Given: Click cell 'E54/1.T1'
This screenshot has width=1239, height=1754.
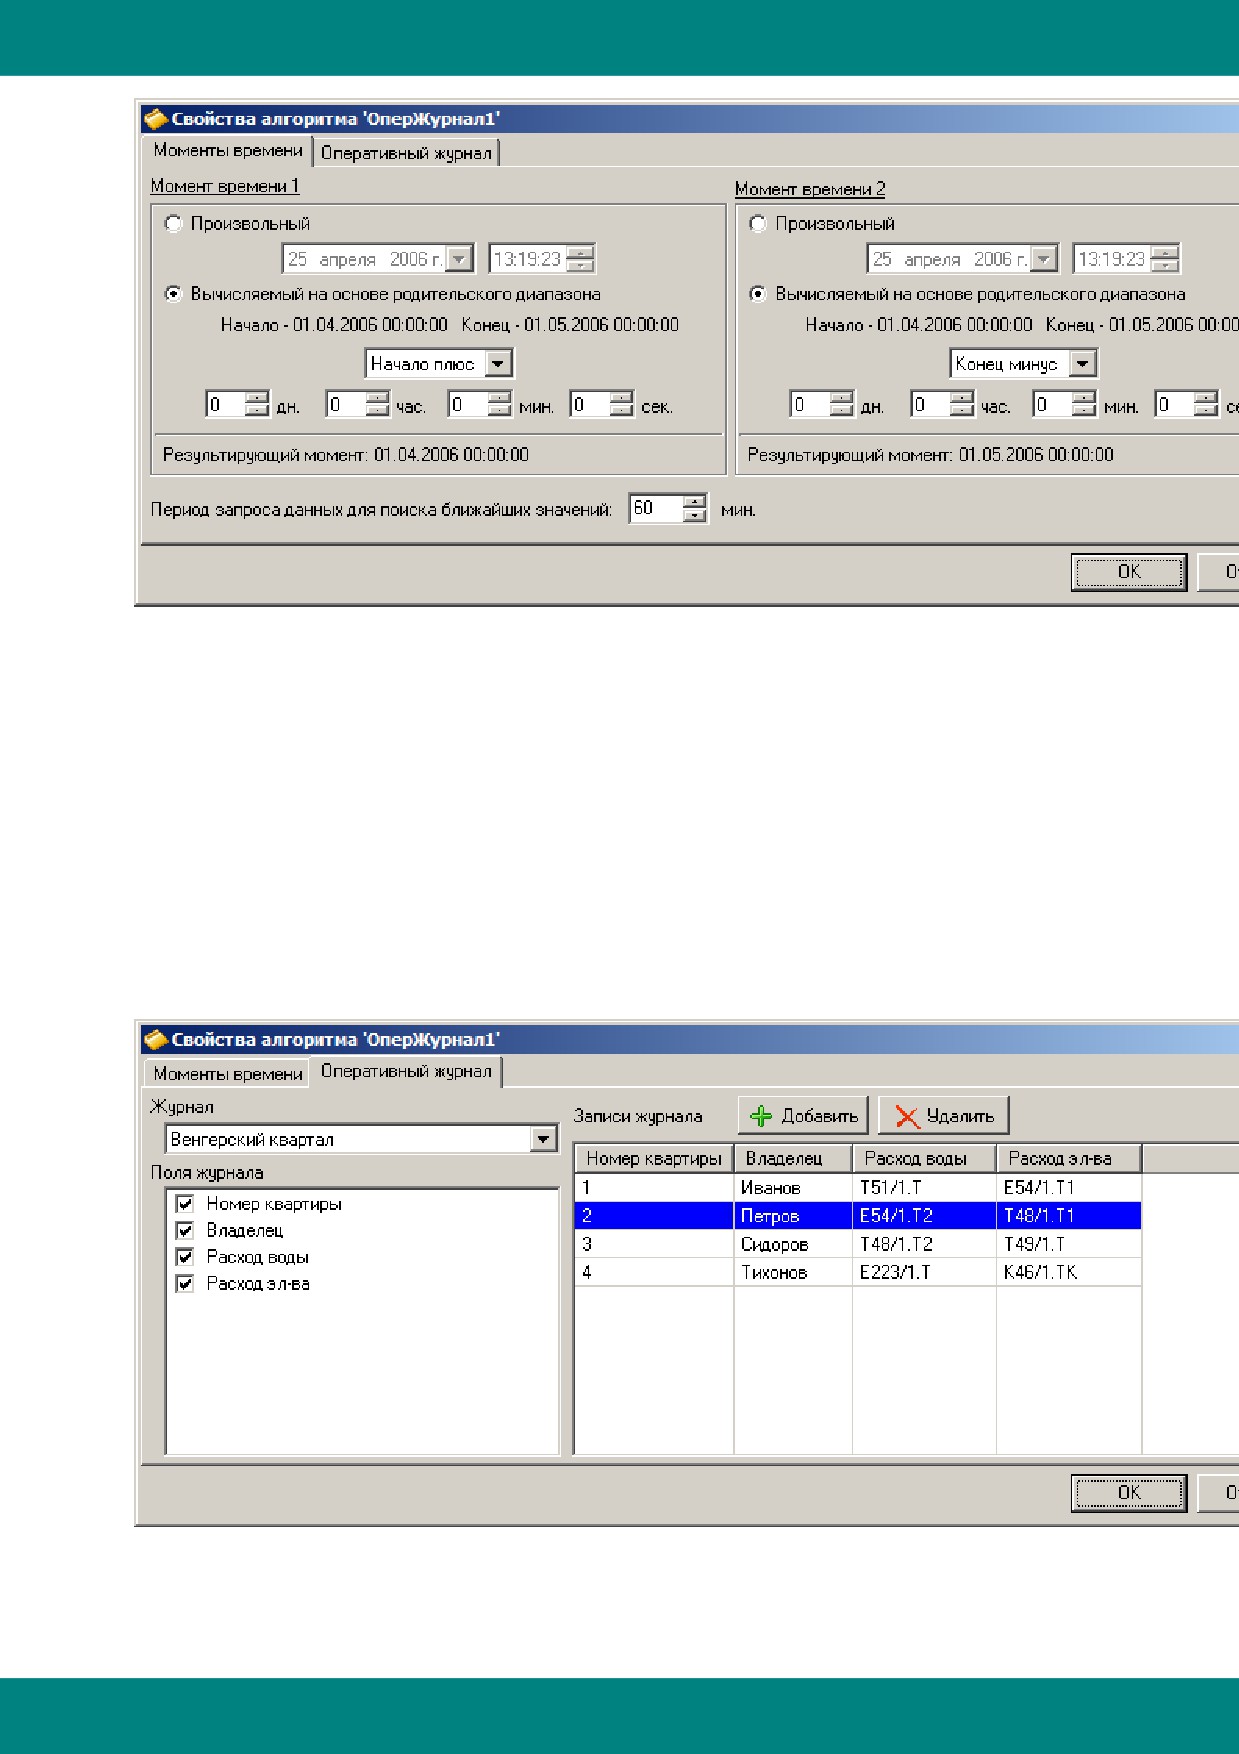Looking at the screenshot, I should [1069, 1188].
